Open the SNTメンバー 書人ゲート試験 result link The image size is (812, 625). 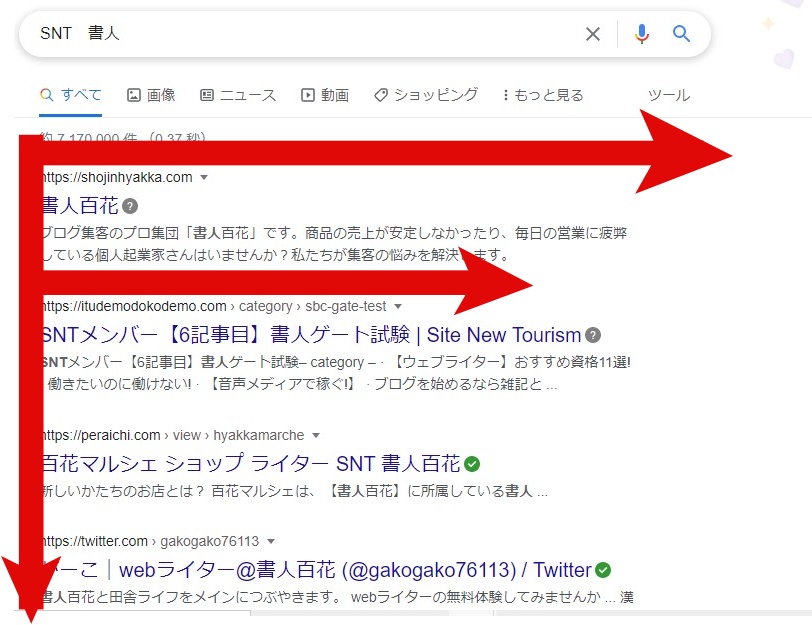312,335
